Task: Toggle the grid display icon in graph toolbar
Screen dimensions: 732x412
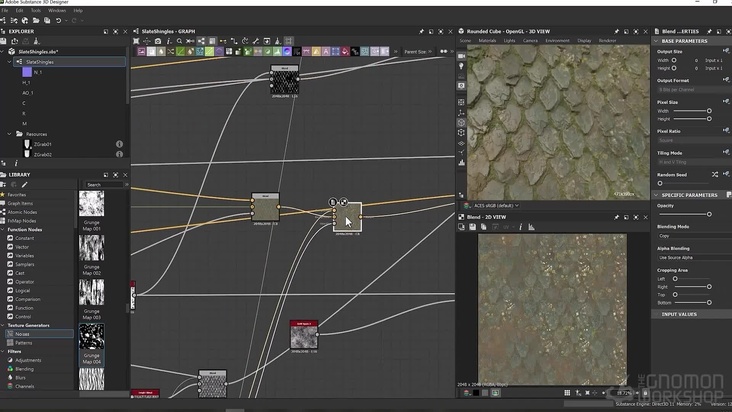Action: [x=289, y=41]
